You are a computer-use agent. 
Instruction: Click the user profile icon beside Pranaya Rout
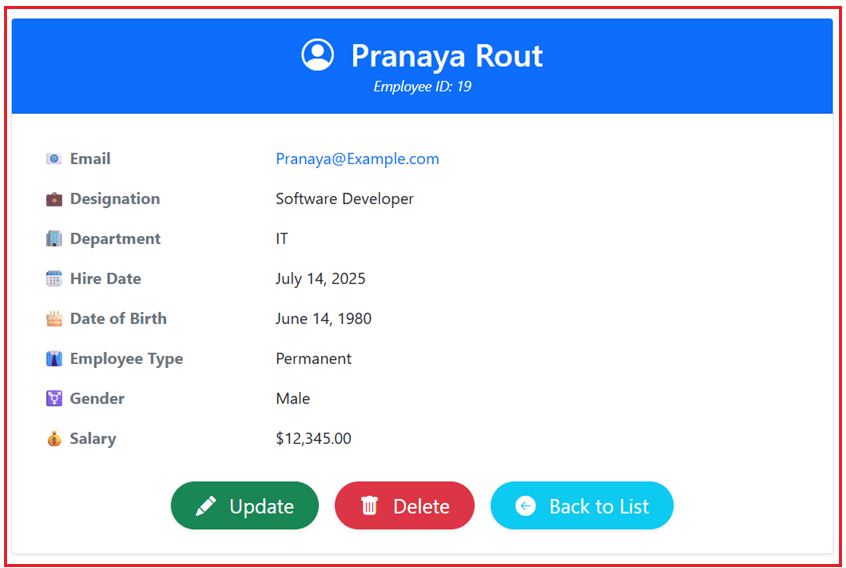(317, 55)
